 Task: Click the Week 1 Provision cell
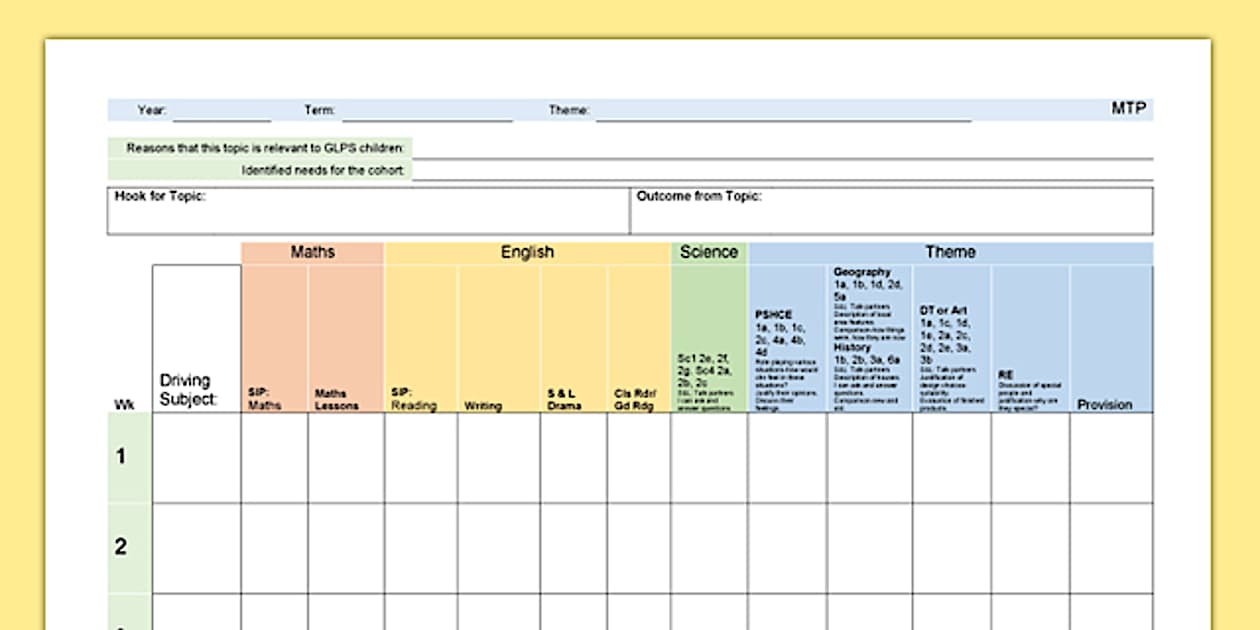point(1111,458)
